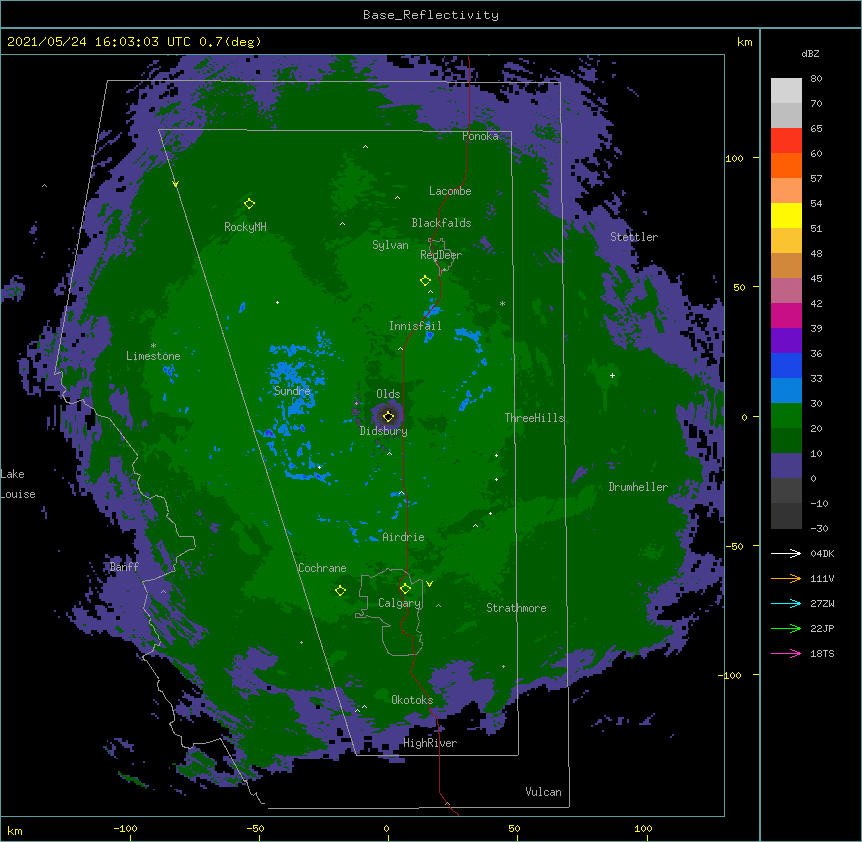Screen dimensions: 862x842
Task: Click the green arrow legend icon for 22JP
Action: [x=786, y=628]
